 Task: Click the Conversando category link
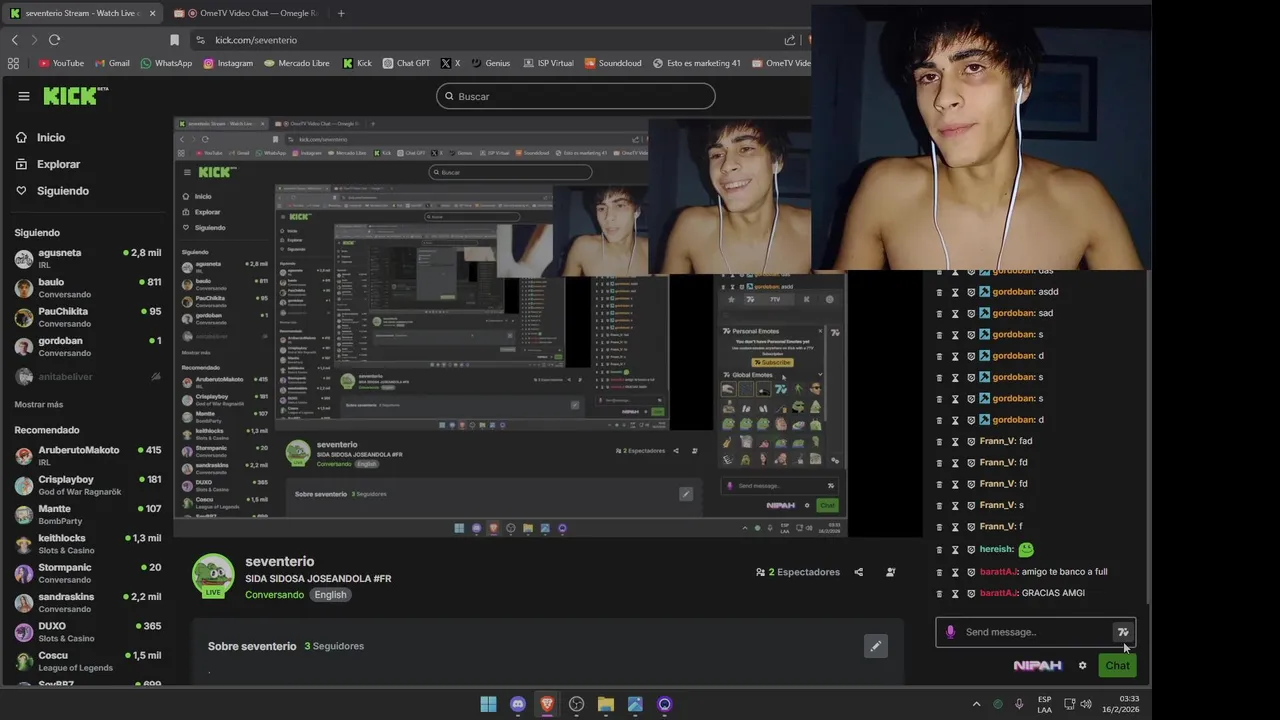274,594
